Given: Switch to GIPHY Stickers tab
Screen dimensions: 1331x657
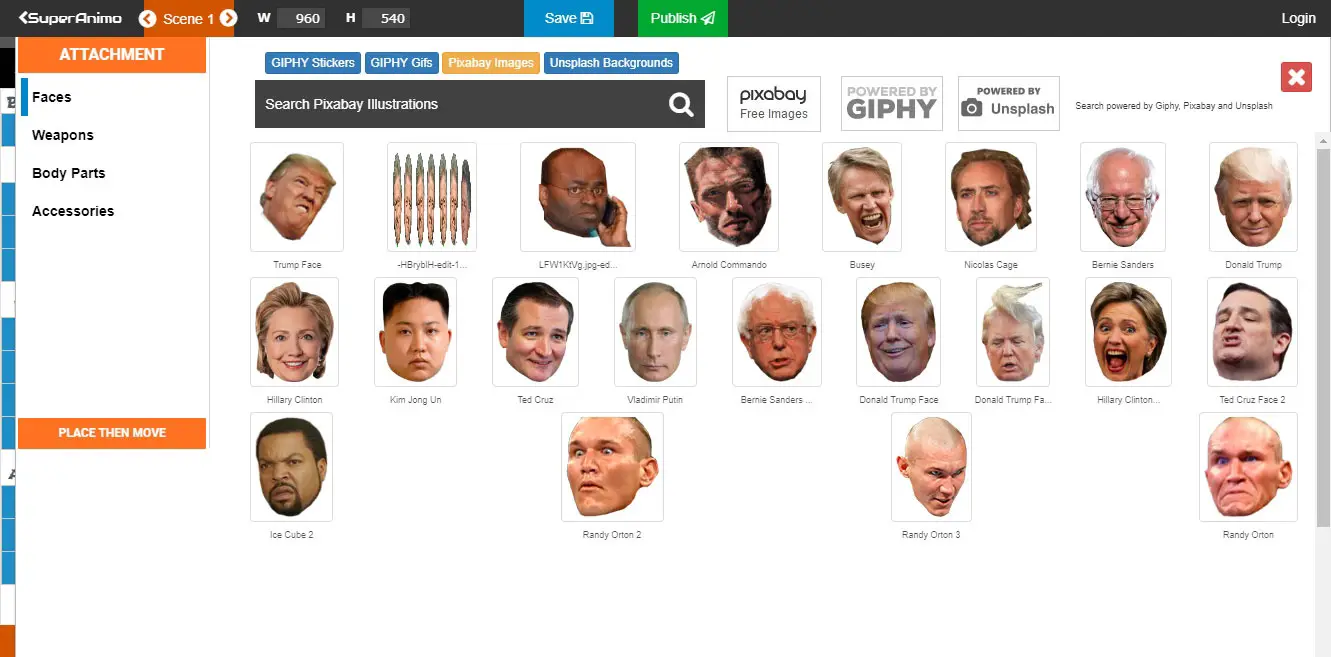Looking at the screenshot, I should pos(313,63).
